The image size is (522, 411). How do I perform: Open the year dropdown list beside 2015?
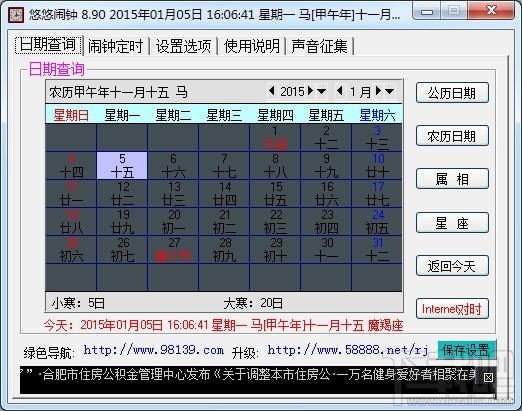coord(321,91)
